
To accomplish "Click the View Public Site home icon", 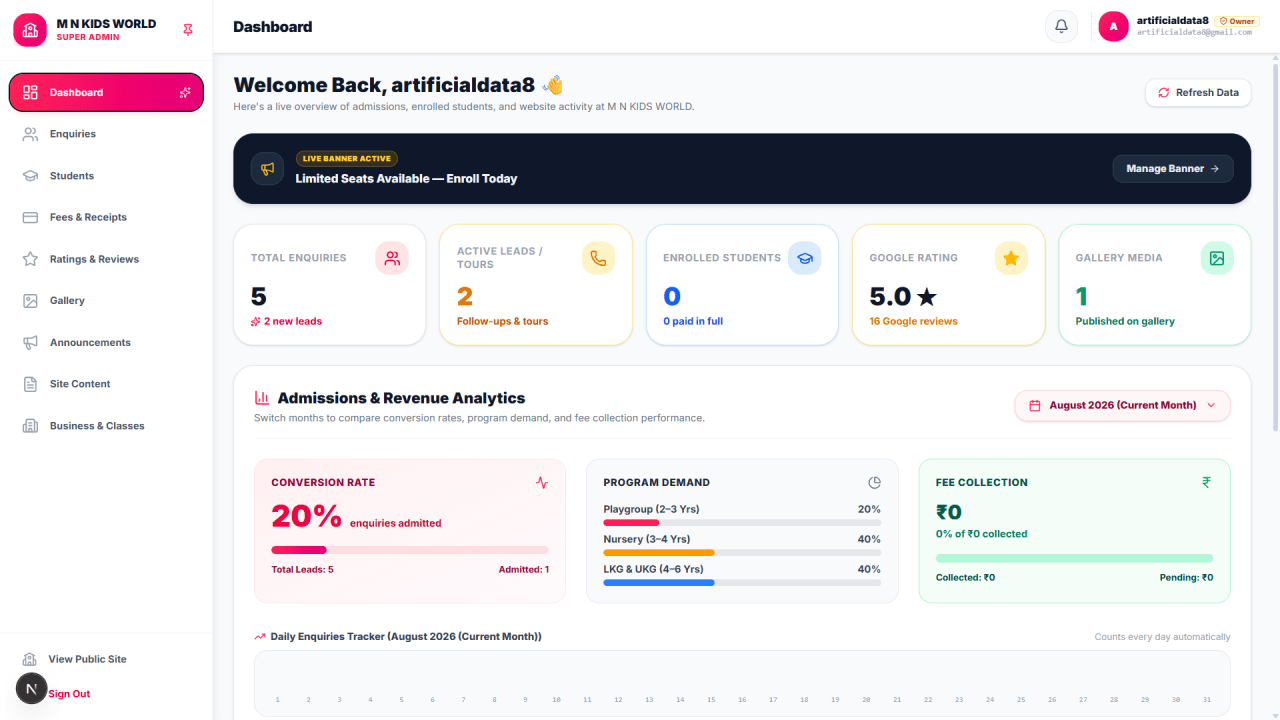I will (x=30, y=659).
